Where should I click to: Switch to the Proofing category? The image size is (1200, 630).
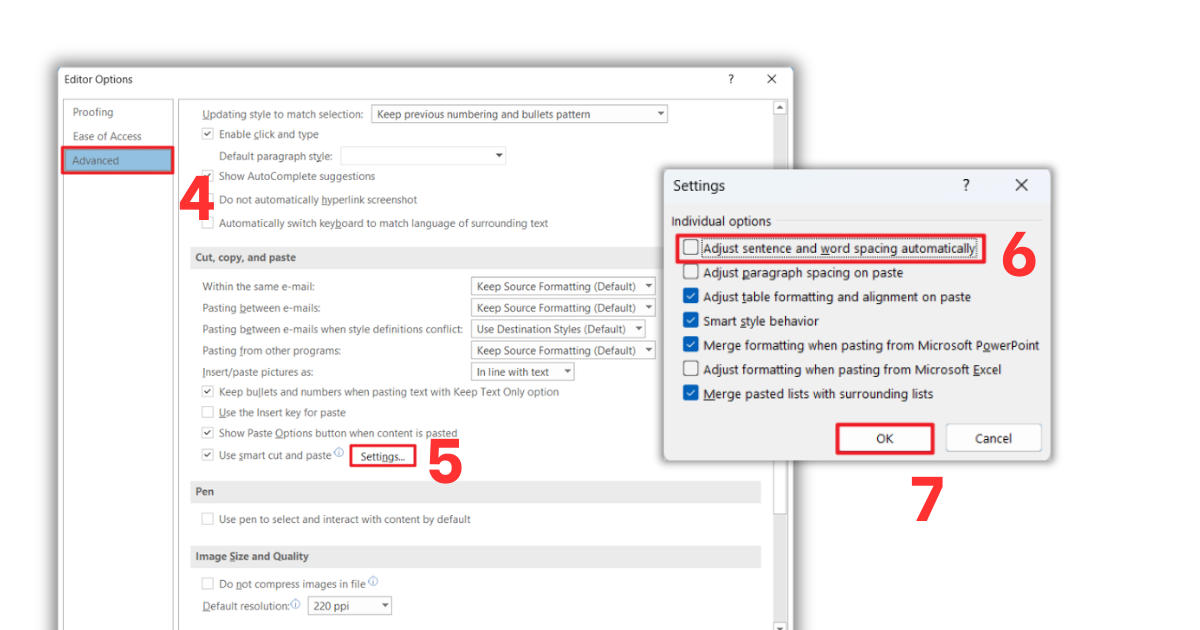pyautogui.click(x=93, y=112)
